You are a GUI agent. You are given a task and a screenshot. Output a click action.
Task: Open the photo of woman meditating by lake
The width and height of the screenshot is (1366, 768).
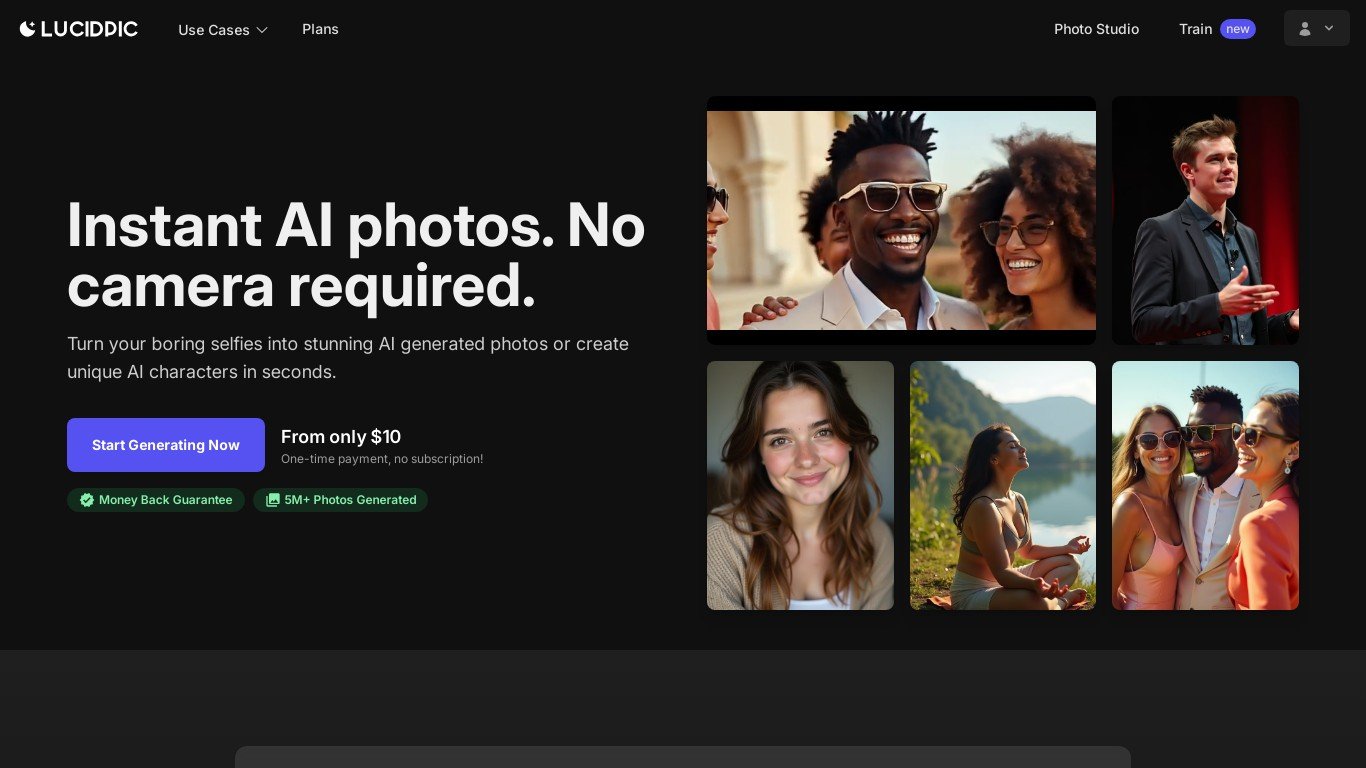pos(1003,485)
